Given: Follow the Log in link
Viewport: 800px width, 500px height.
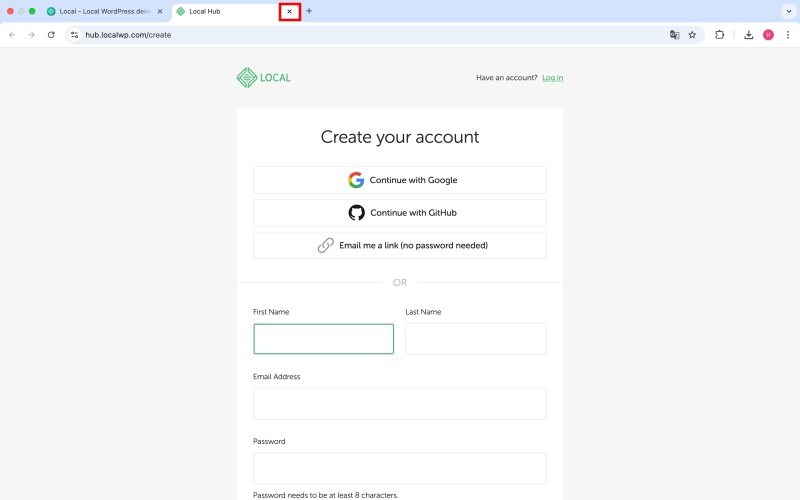Looking at the screenshot, I should tap(553, 78).
